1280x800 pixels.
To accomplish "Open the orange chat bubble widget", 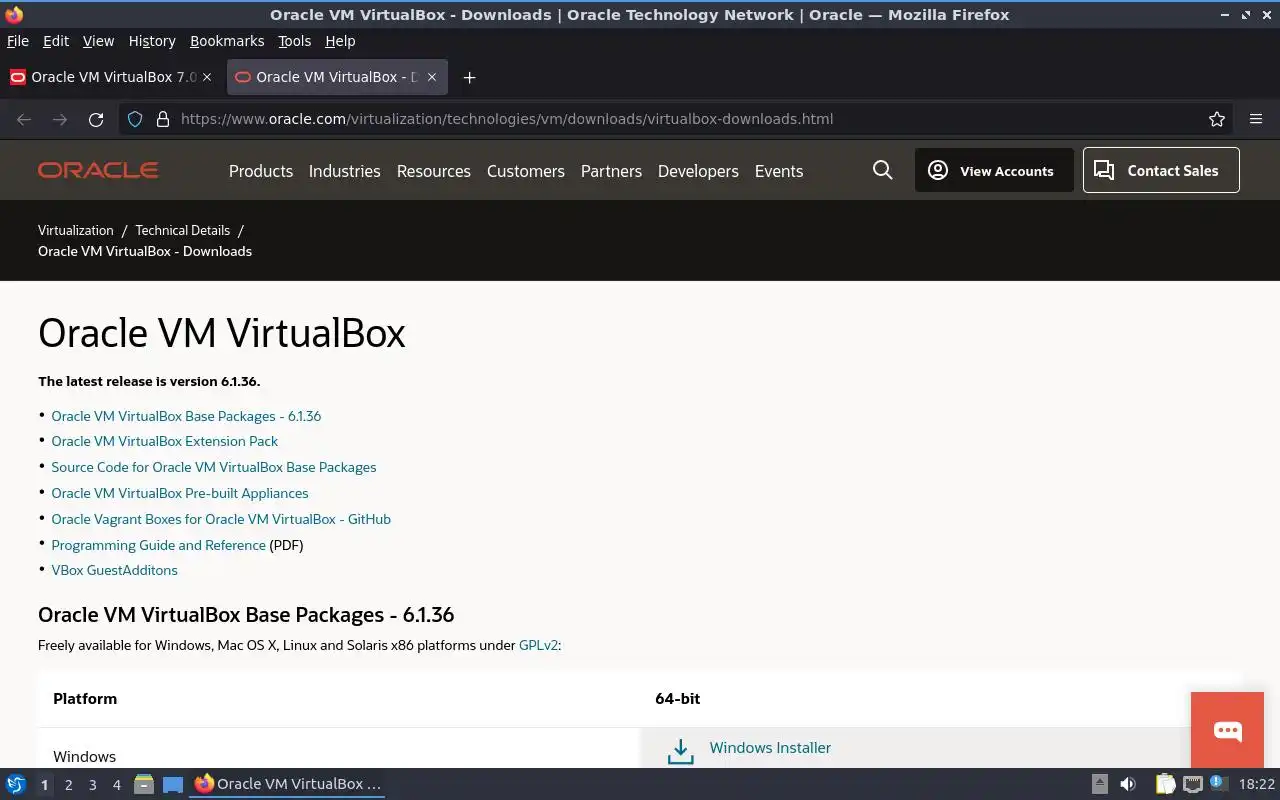I will tap(1227, 729).
